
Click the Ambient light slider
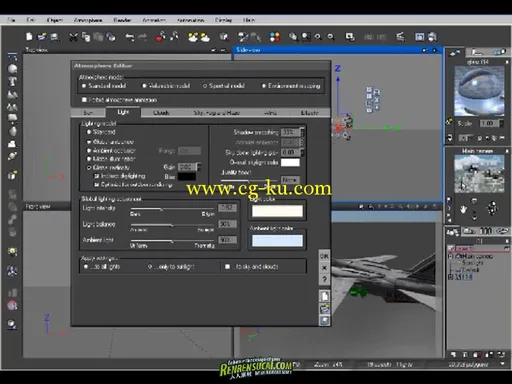click(172, 240)
